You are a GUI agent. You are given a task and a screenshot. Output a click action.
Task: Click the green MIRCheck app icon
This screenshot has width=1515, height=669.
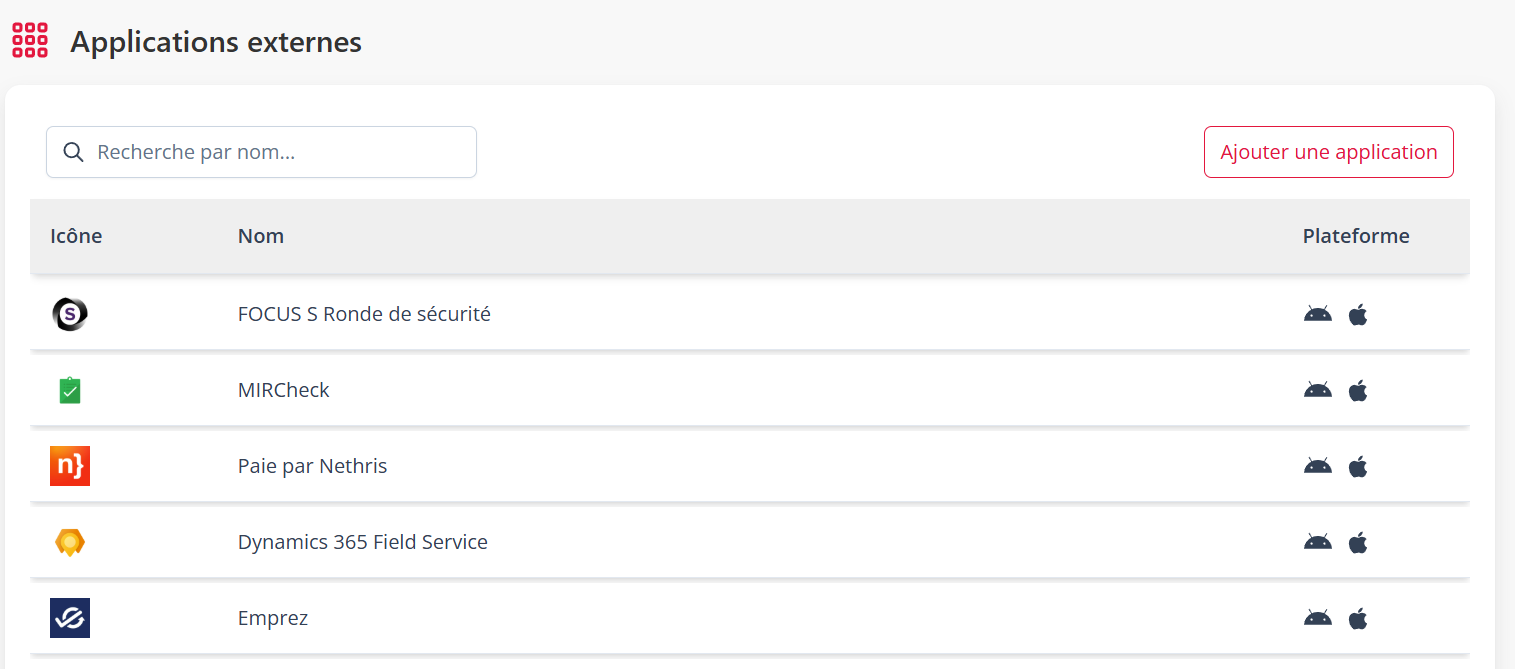[x=70, y=390]
